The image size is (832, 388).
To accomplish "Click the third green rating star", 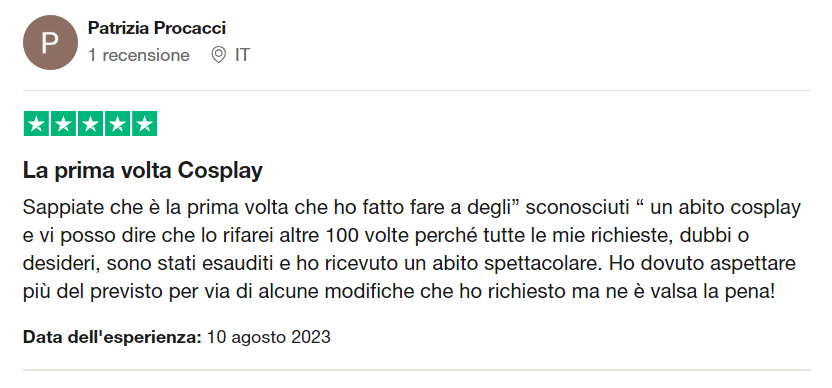I will (x=91, y=124).
